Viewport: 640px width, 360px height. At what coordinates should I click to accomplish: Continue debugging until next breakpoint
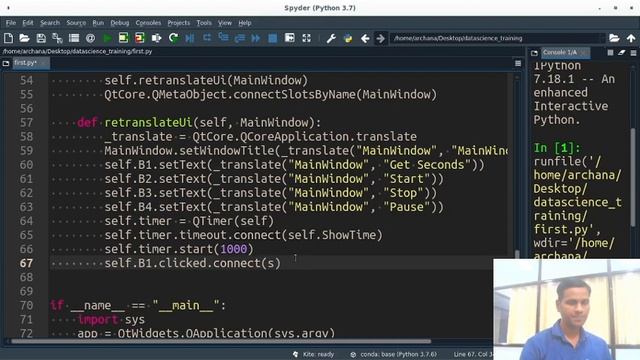[x=256, y=38]
